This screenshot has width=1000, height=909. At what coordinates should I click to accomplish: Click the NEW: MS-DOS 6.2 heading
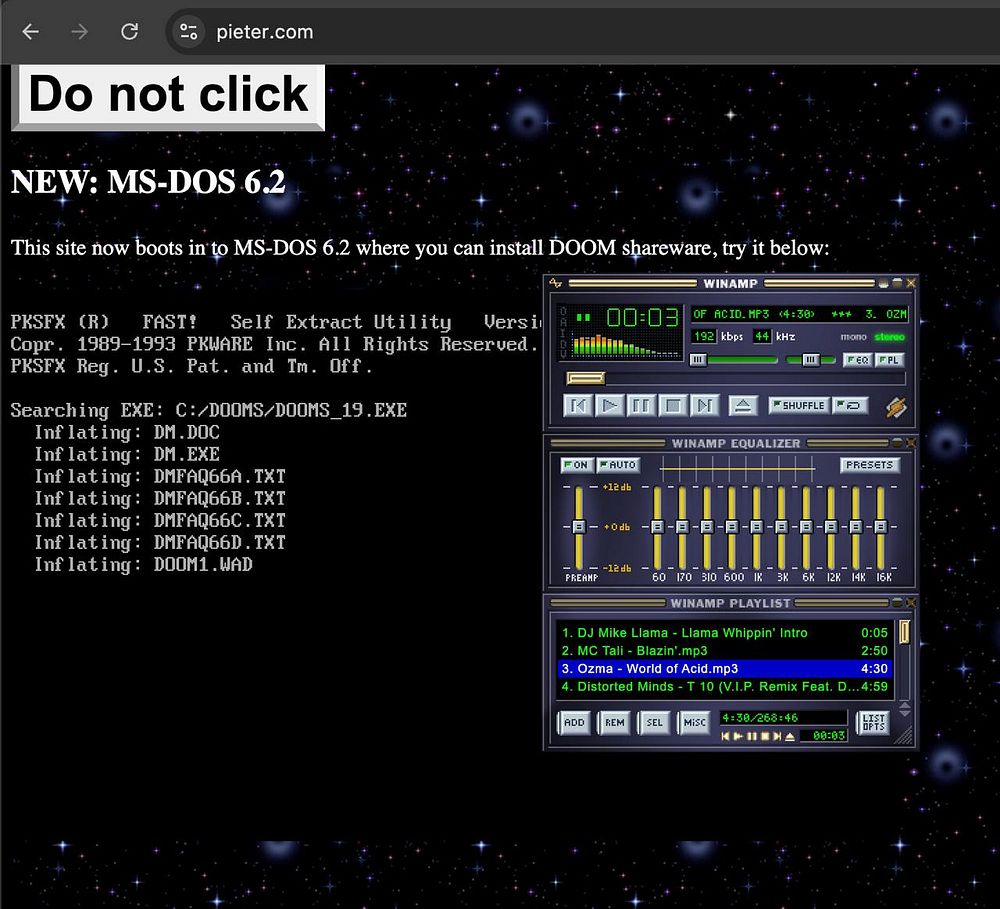(148, 182)
